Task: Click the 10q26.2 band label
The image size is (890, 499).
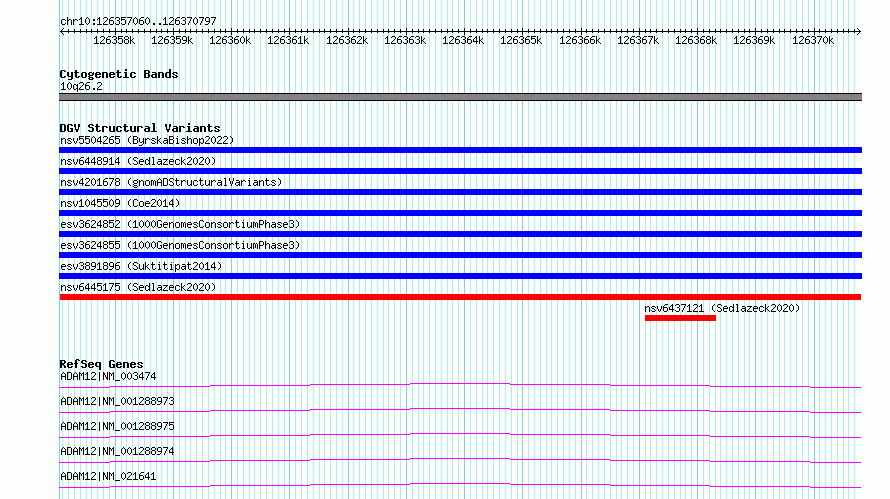Action: (81, 86)
